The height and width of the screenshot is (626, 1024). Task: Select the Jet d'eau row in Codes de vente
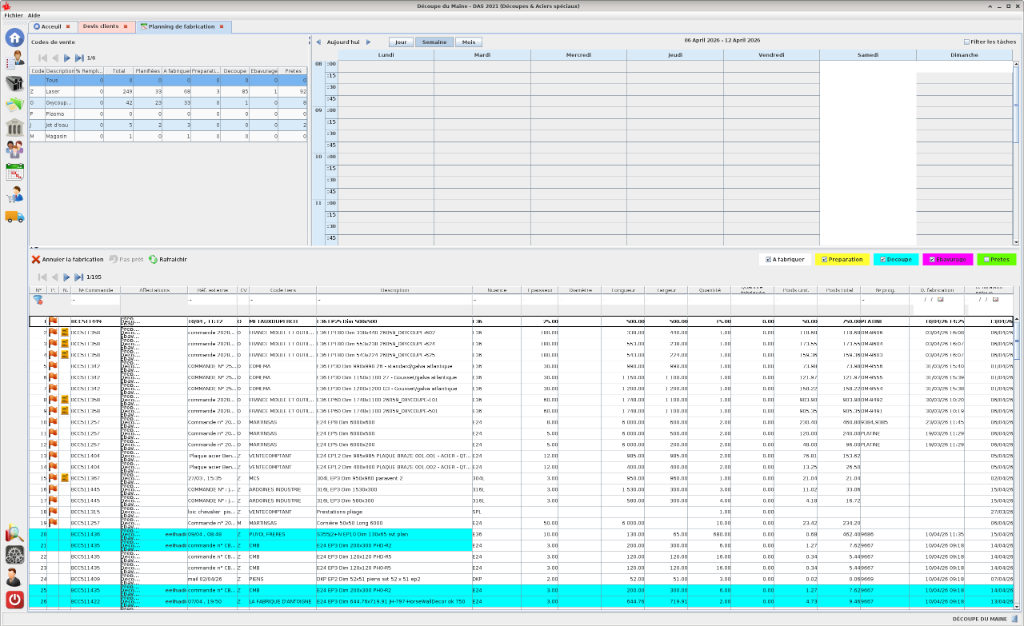click(168, 125)
